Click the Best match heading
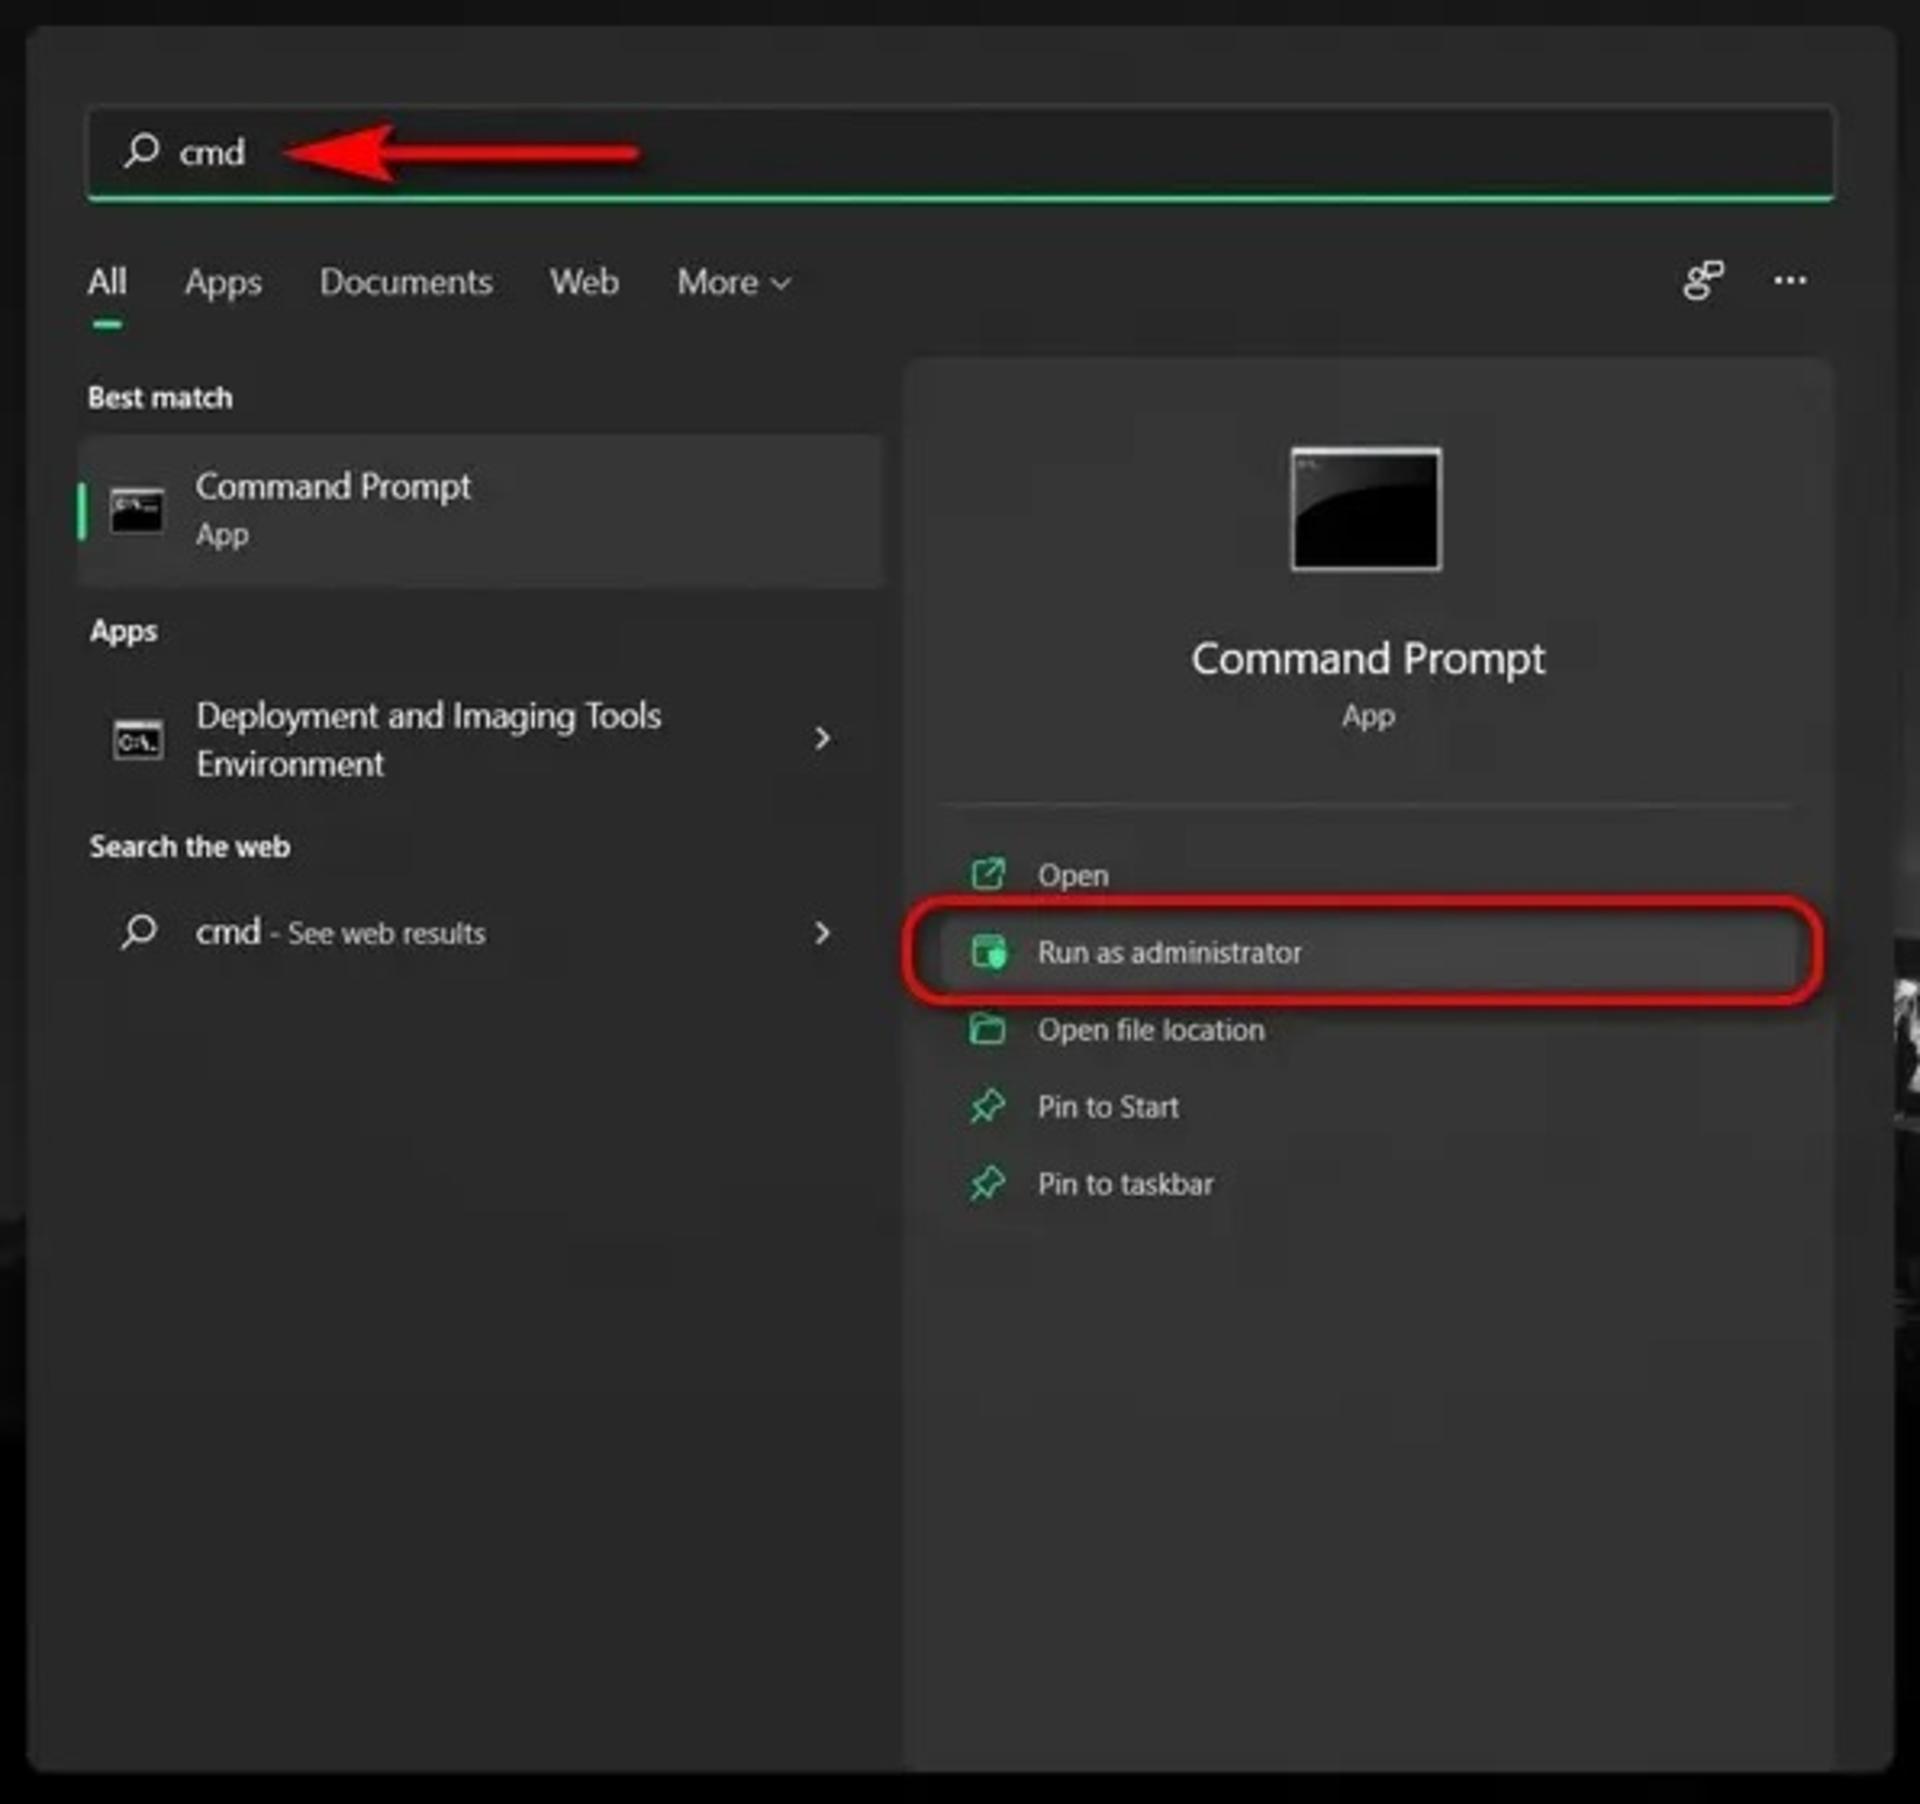The image size is (1920, 1804). coord(160,398)
